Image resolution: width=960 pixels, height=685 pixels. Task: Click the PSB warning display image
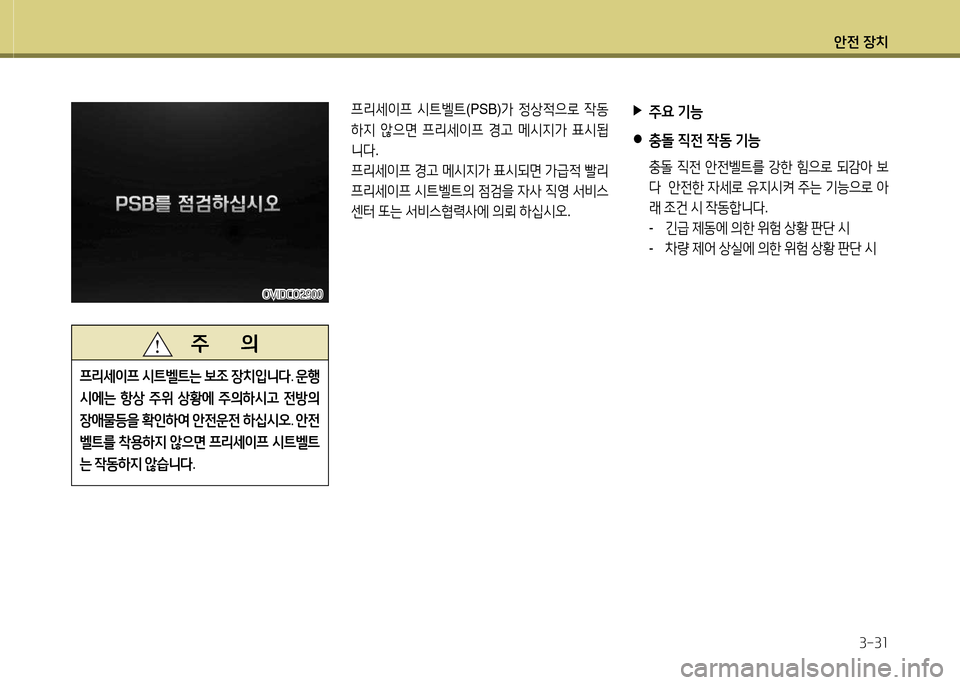click(x=200, y=202)
